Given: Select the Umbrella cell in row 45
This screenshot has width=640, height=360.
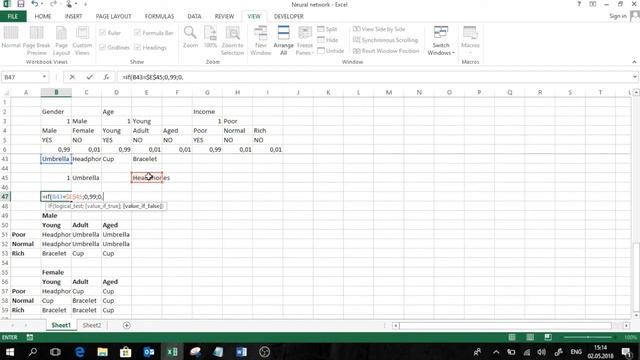Looking at the screenshot, I should [86, 178].
